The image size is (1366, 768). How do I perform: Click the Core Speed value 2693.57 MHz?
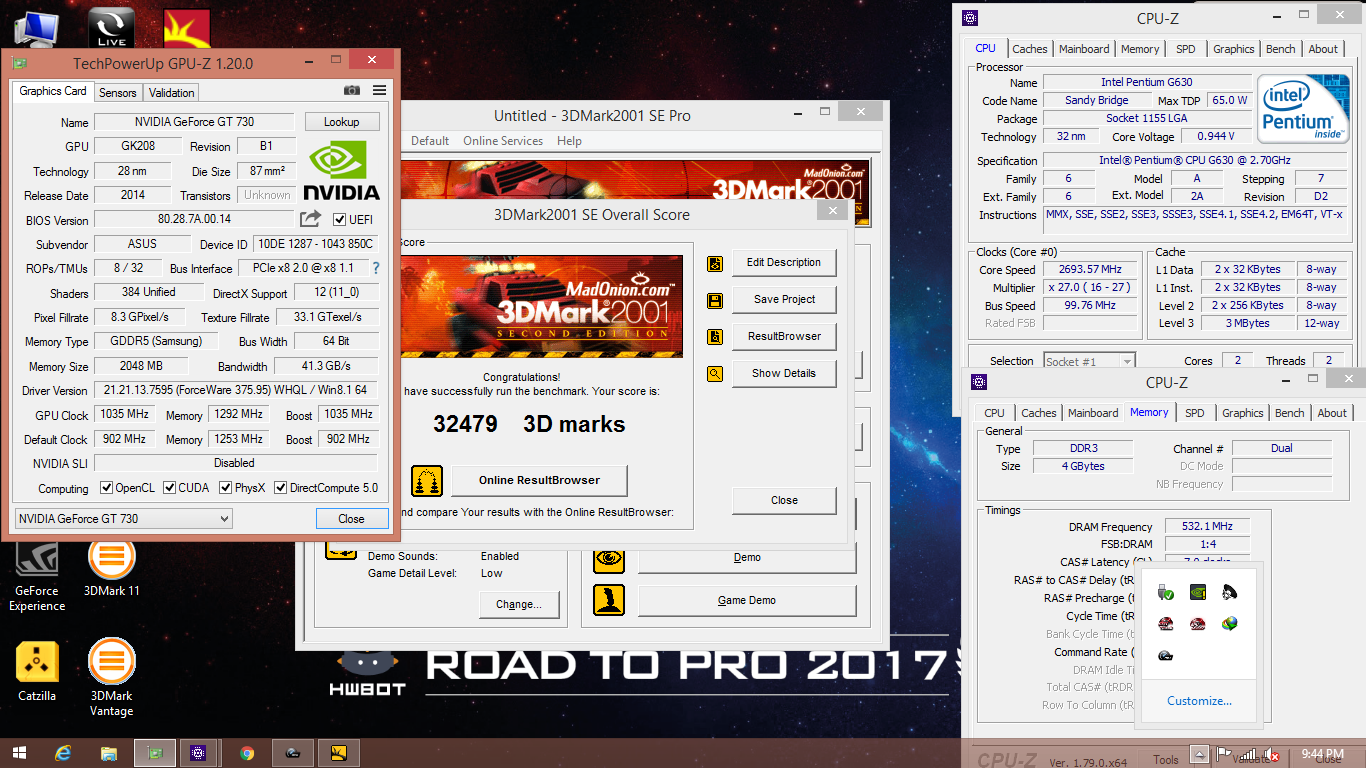pyautogui.click(x=1090, y=270)
